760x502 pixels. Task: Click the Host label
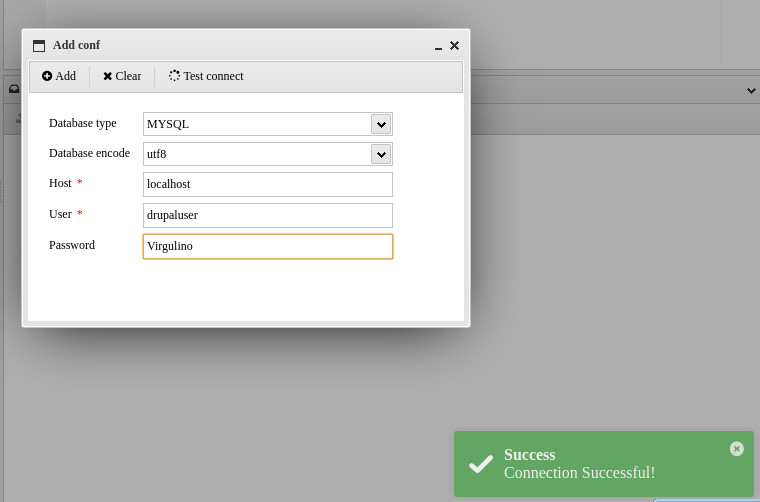pos(60,183)
